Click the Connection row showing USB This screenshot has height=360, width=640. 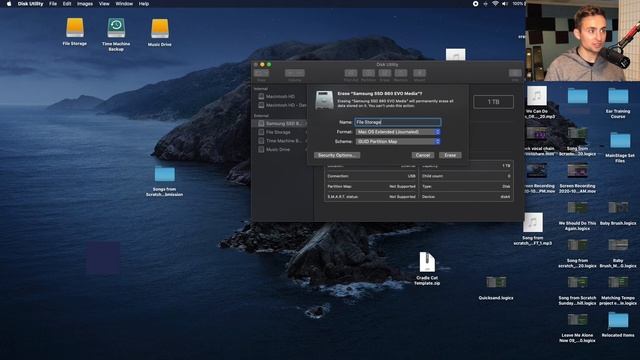point(371,176)
